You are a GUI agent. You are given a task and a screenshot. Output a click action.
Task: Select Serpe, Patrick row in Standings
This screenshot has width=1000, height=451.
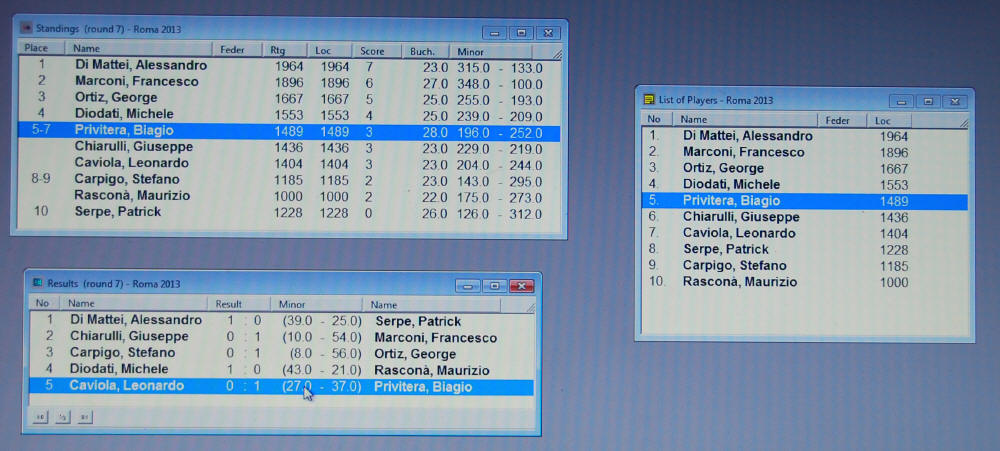pyautogui.click(x=289, y=212)
